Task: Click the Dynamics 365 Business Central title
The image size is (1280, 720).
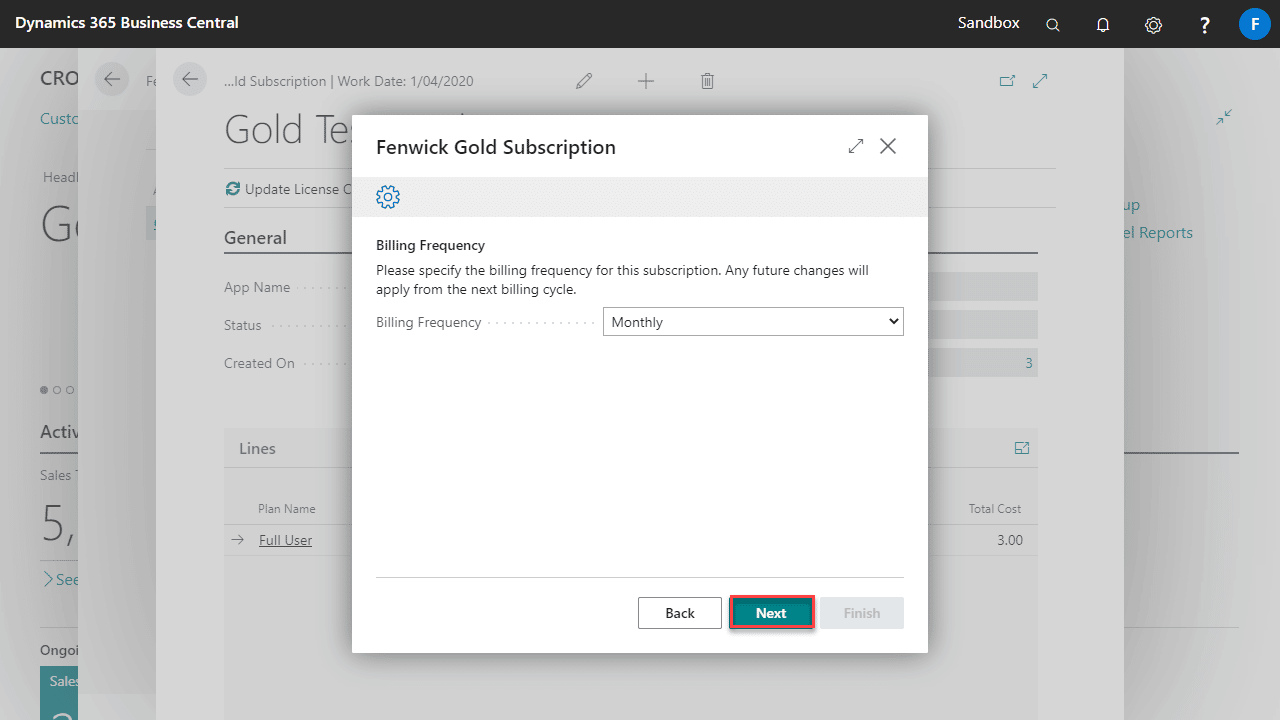Action: 127,22
